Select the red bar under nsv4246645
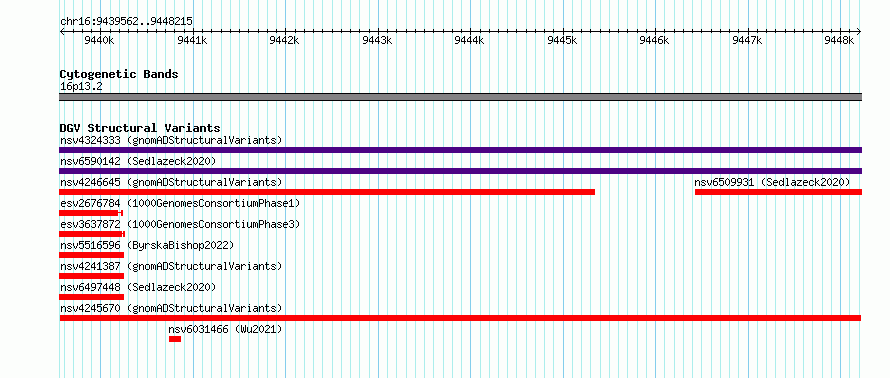The height and width of the screenshot is (378, 890). coord(327,192)
